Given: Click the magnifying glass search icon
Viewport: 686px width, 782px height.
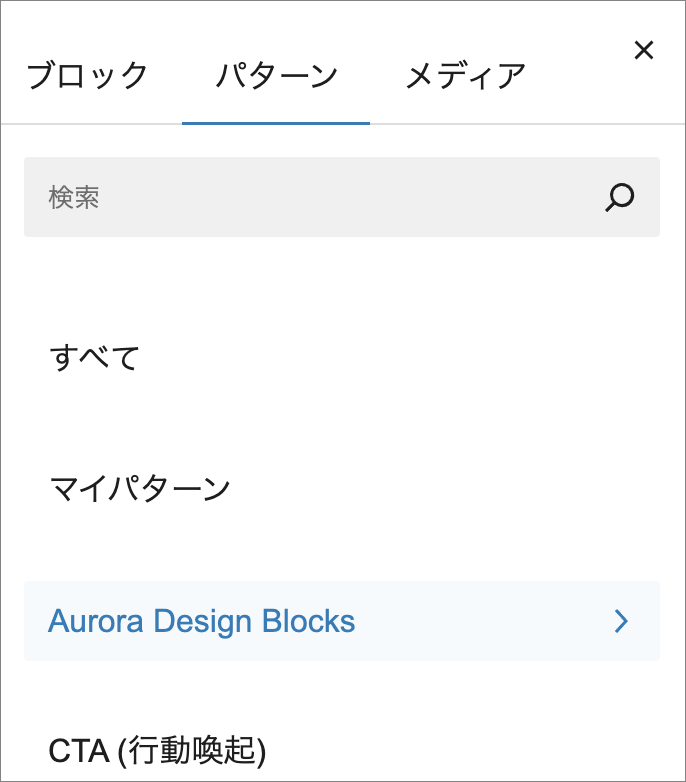Looking at the screenshot, I should (x=620, y=197).
